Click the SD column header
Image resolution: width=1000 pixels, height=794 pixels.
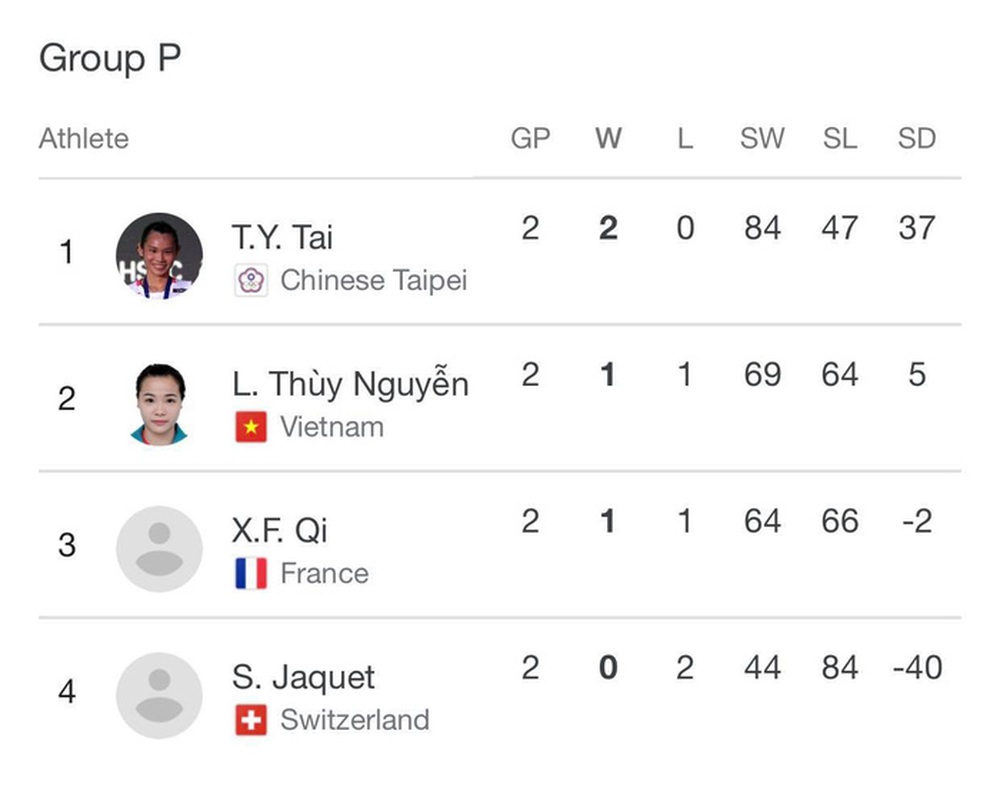(916, 138)
